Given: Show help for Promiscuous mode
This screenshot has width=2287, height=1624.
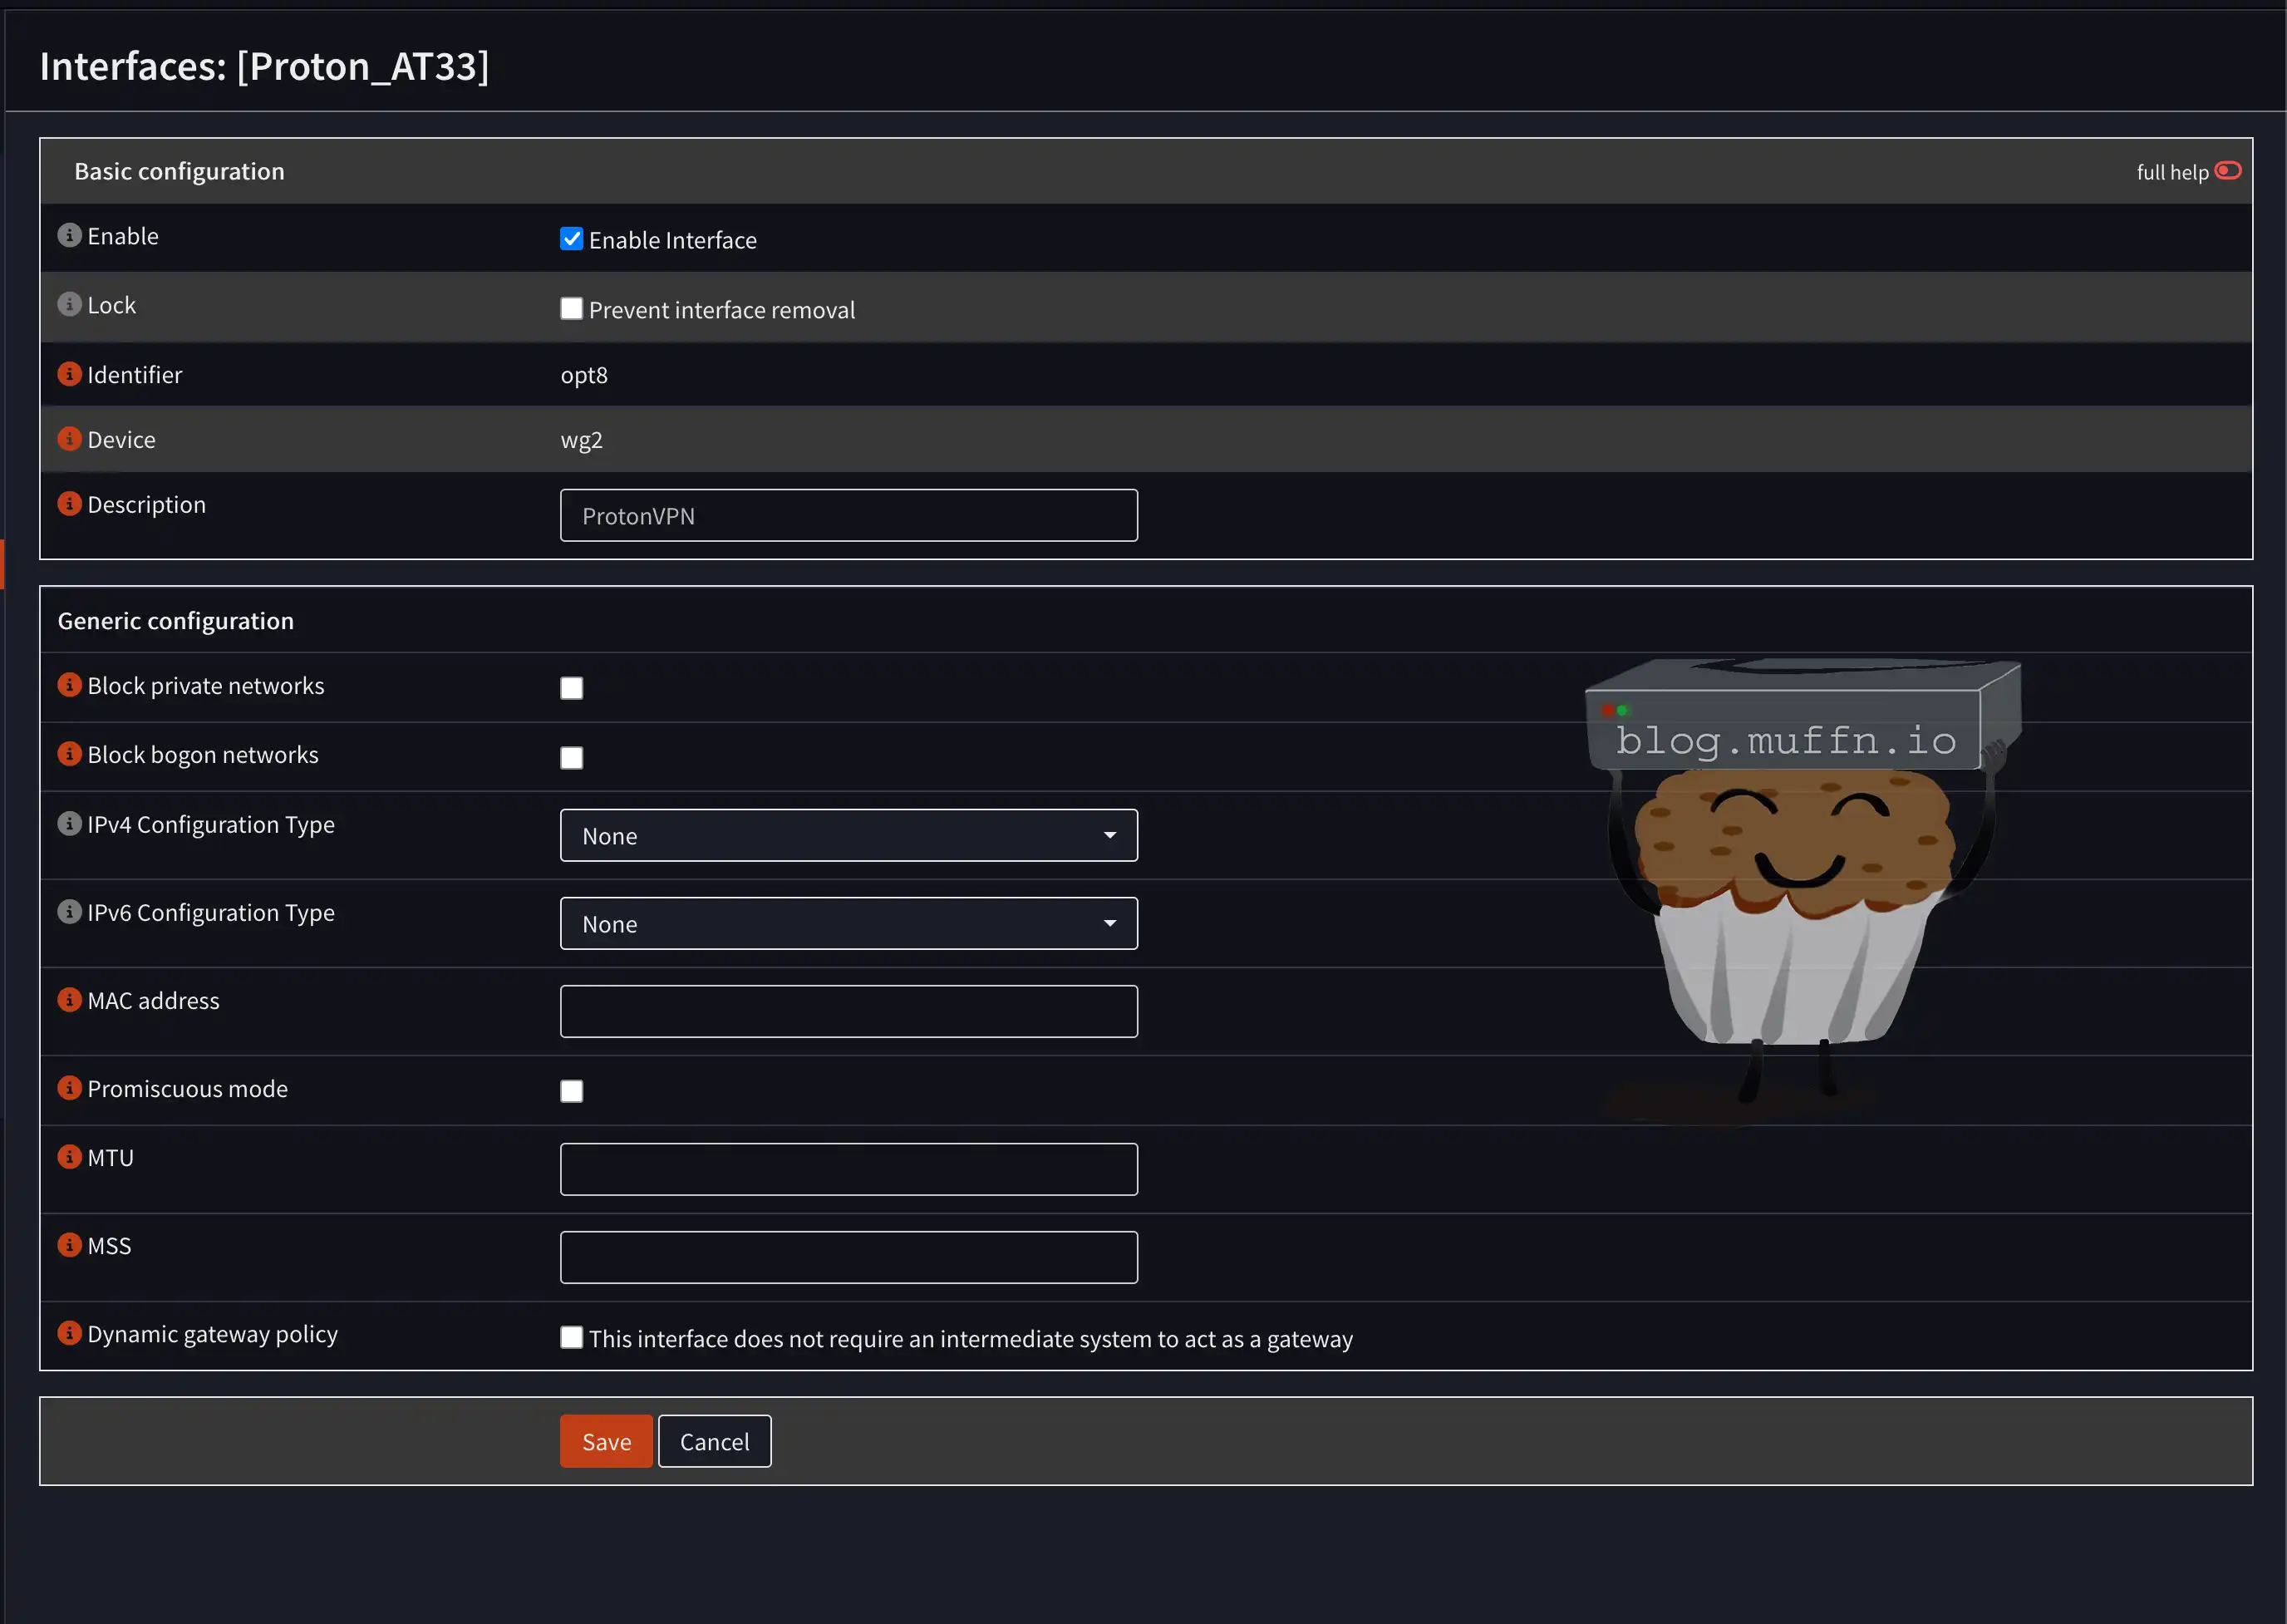Looking at the screenshot, I should click(x=69, y=1088).
